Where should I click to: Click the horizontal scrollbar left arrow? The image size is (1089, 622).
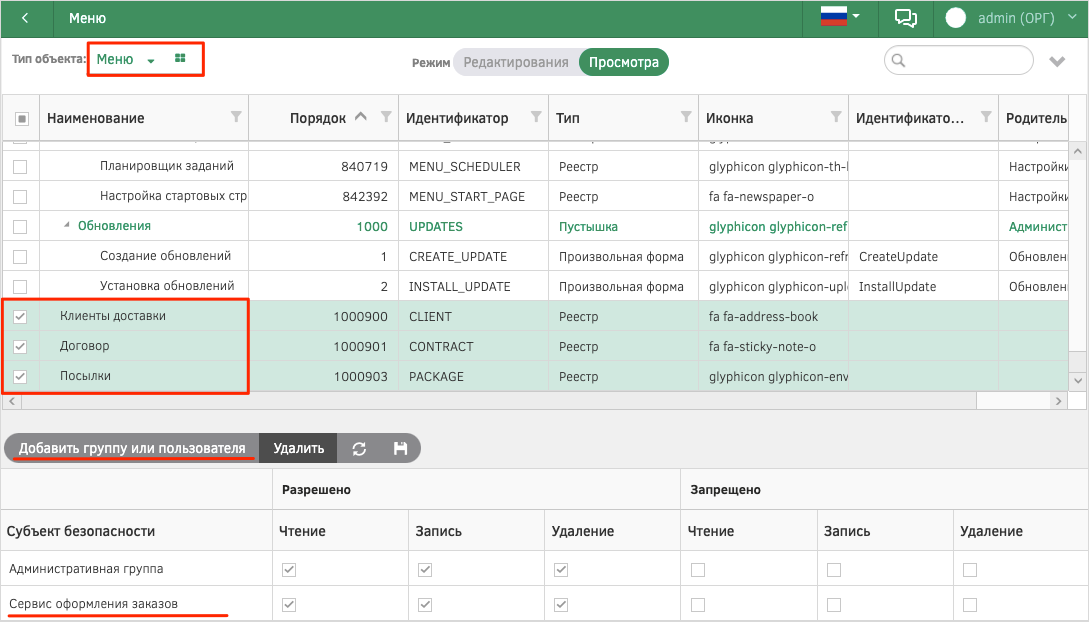(12, 401)
